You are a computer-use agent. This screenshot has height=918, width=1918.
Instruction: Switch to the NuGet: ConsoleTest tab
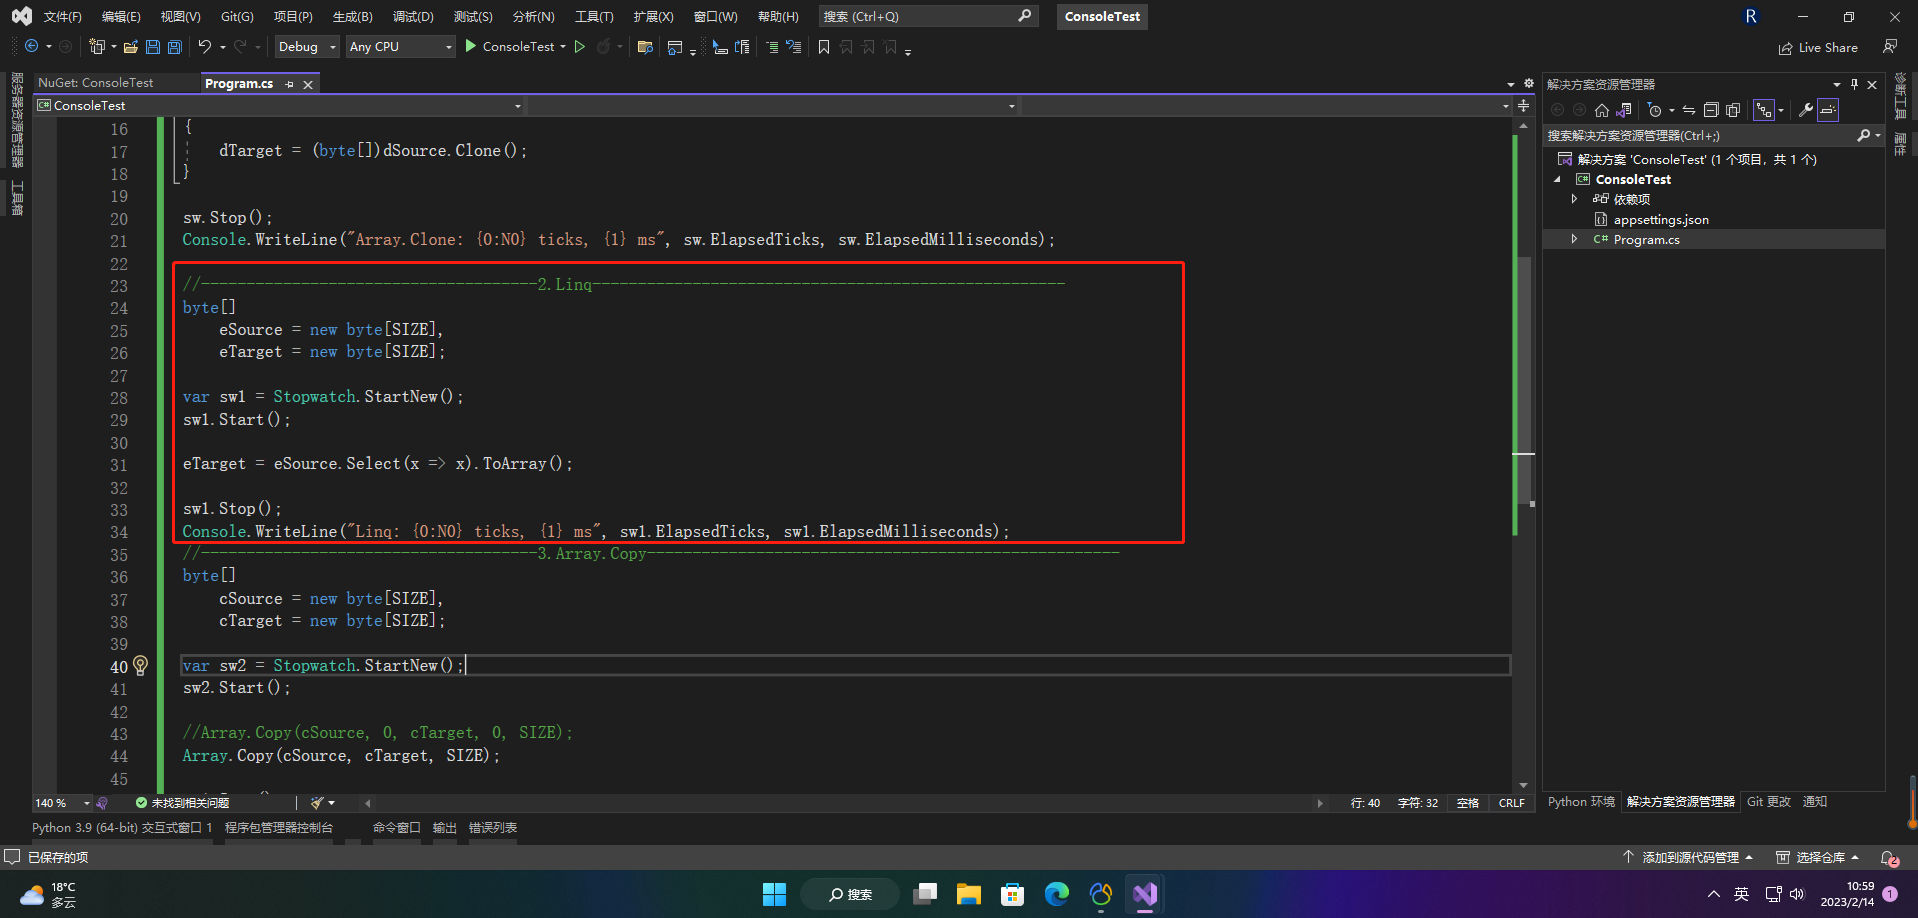coord(96,83)
